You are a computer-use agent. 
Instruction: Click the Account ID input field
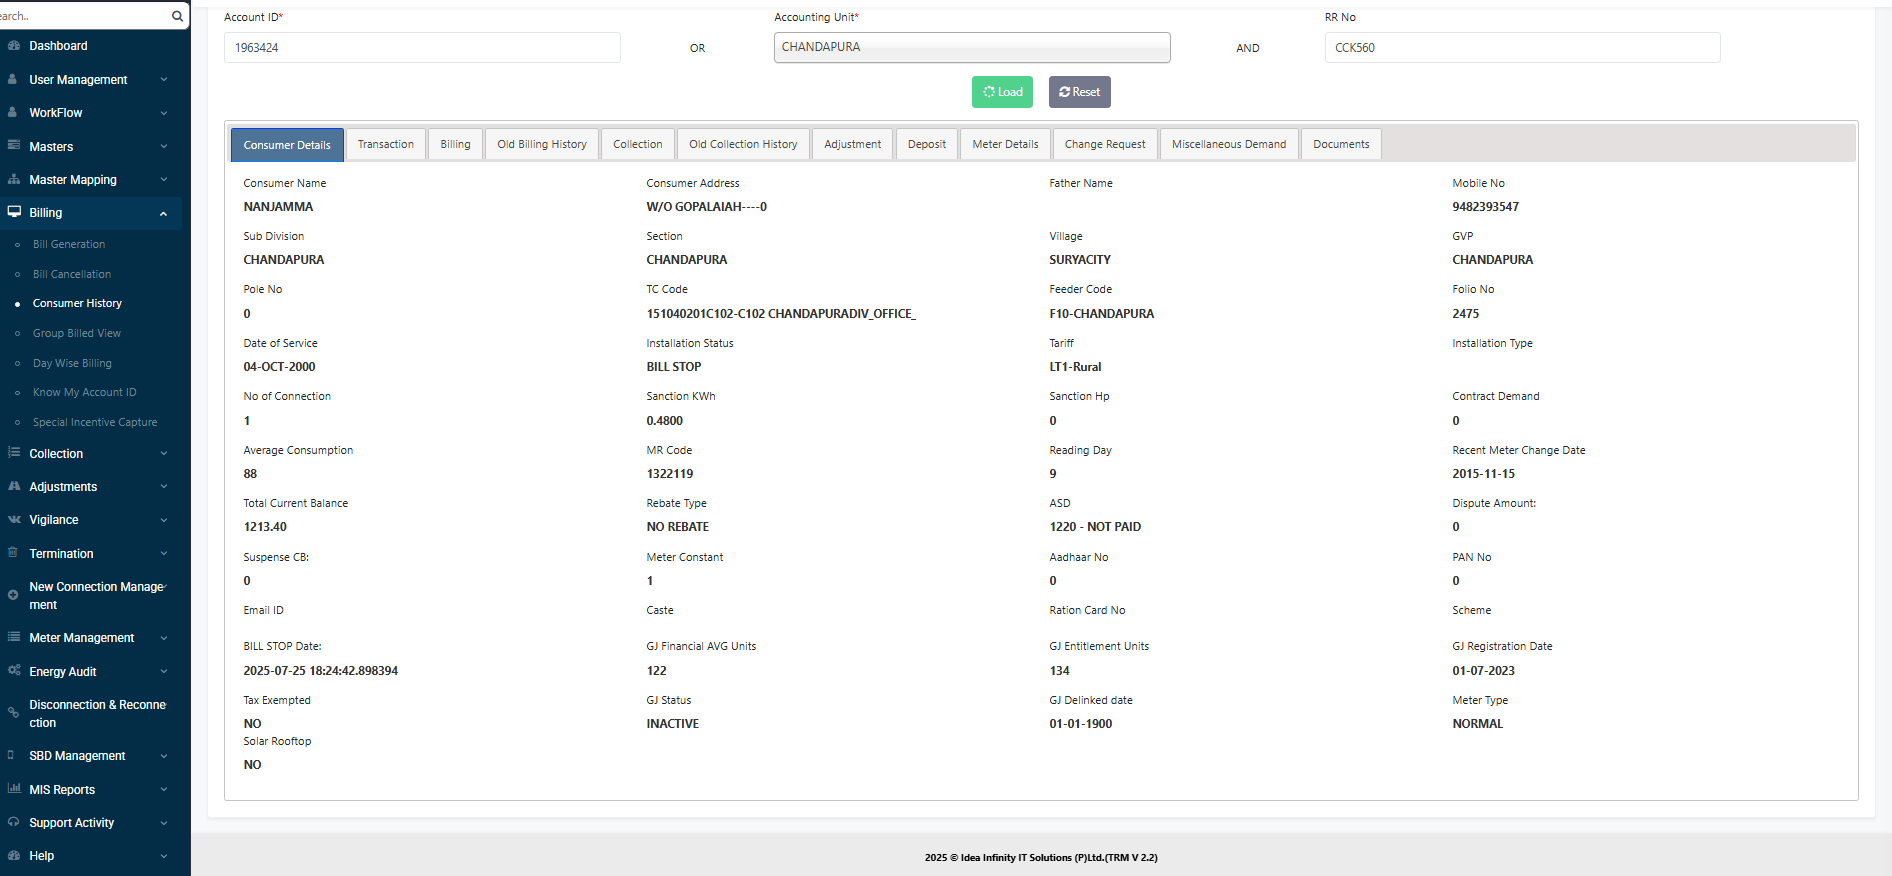422,47
